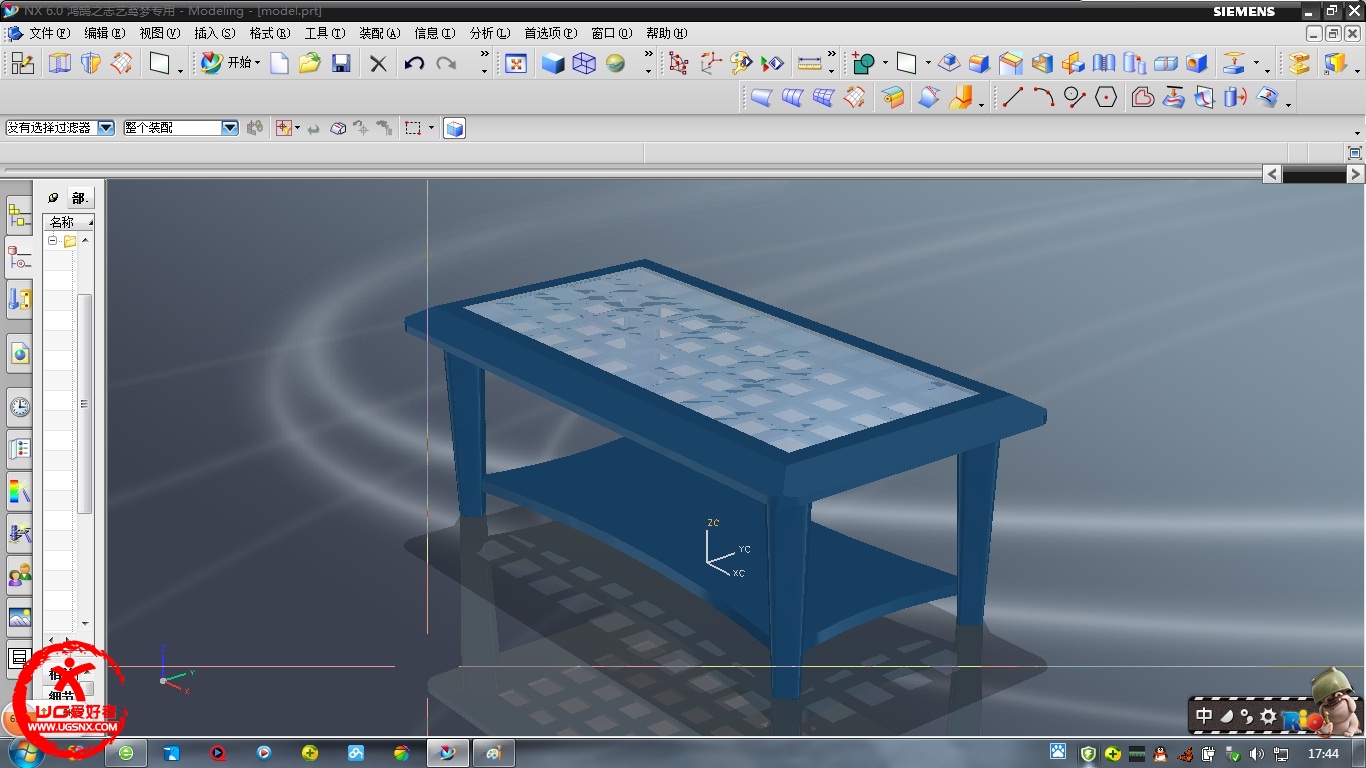Screen dimensions: 1366x768
Task: Expand the sketch tool dropdown arrow
Action: click(885, 64)
